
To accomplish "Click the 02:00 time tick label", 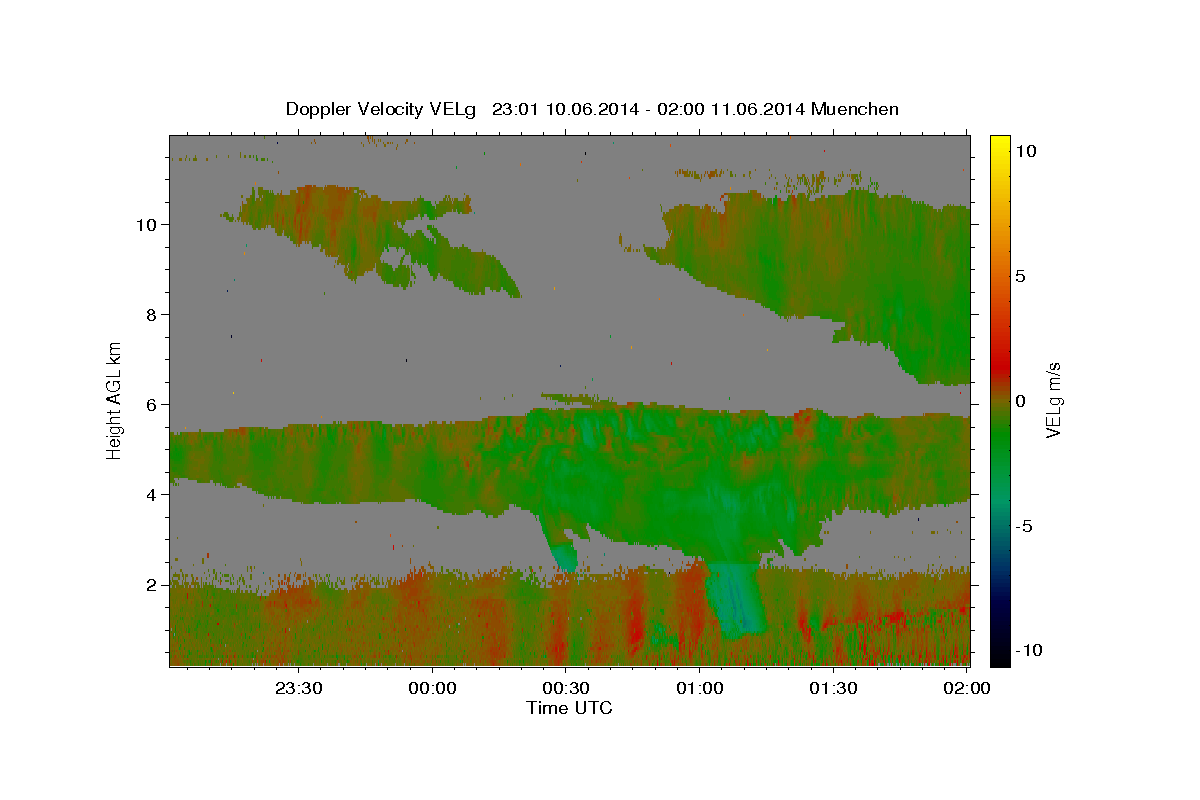I will click(967, 688).
